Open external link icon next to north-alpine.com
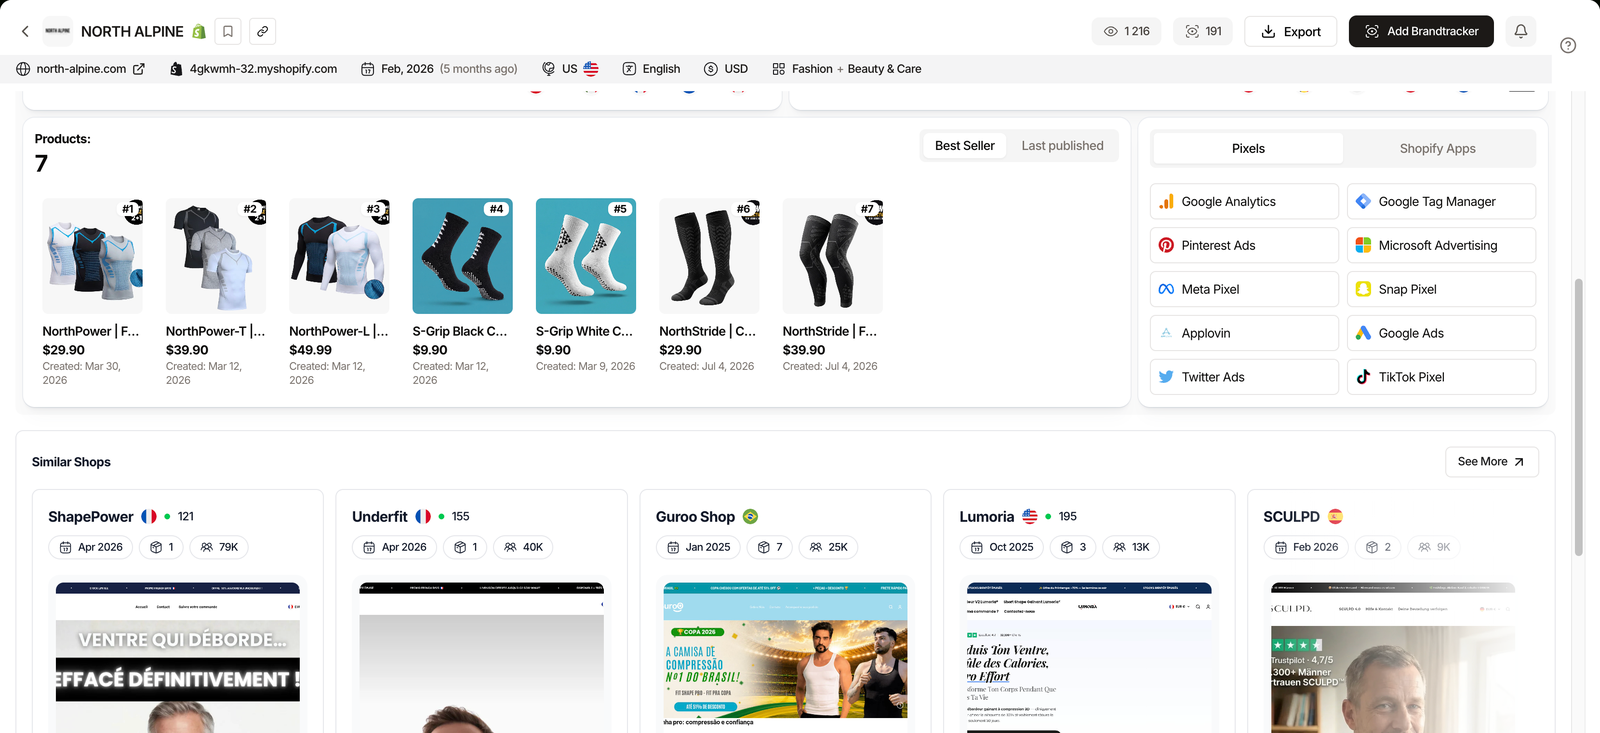The width and height of the screenshot is (1600, 733). 139,69
